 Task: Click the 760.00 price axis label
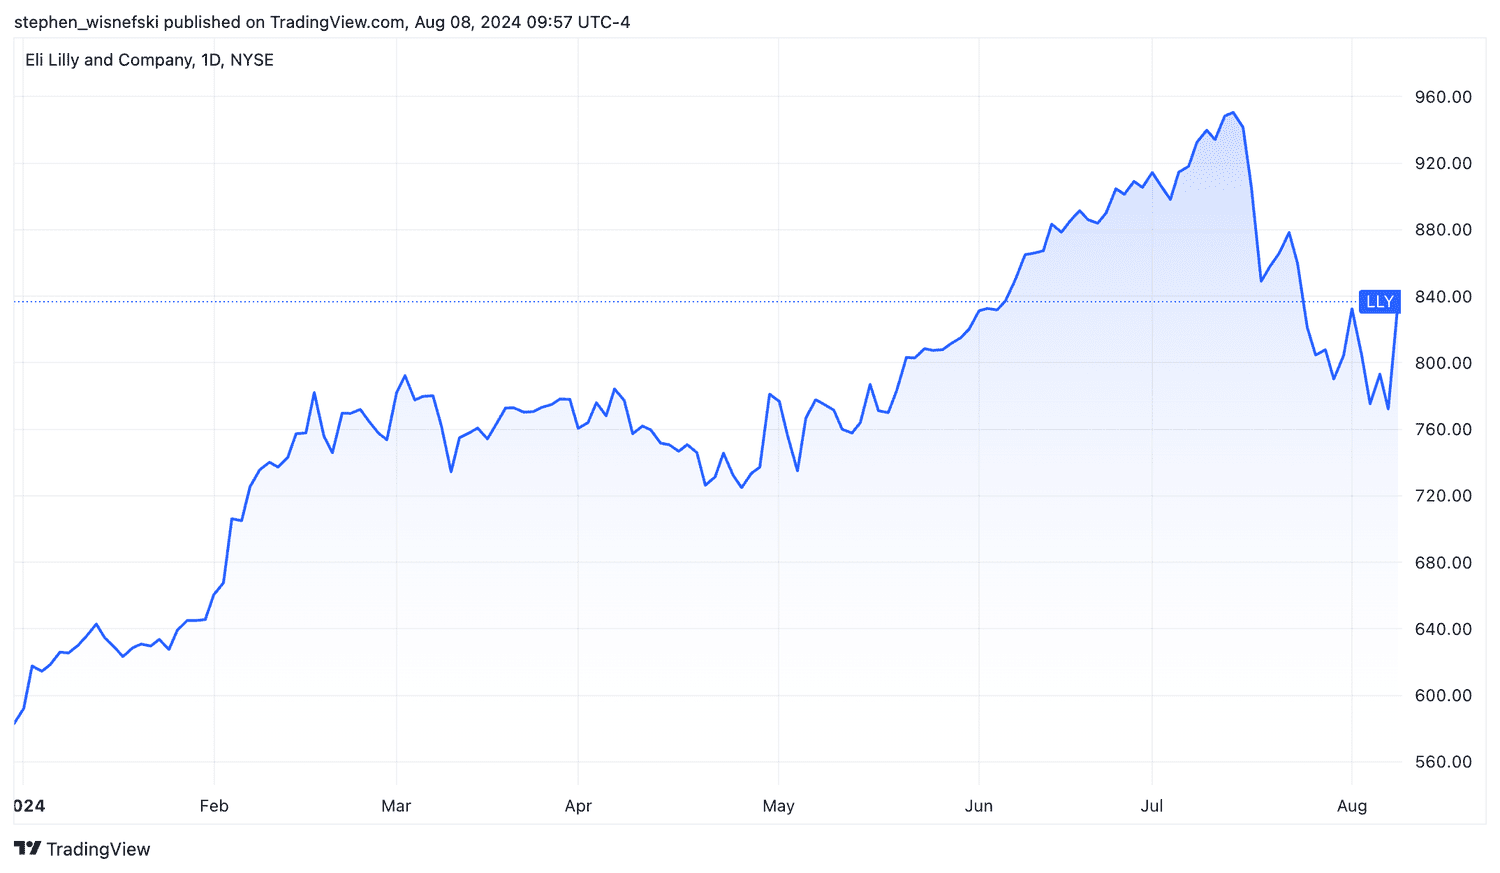click(1443, 429)
